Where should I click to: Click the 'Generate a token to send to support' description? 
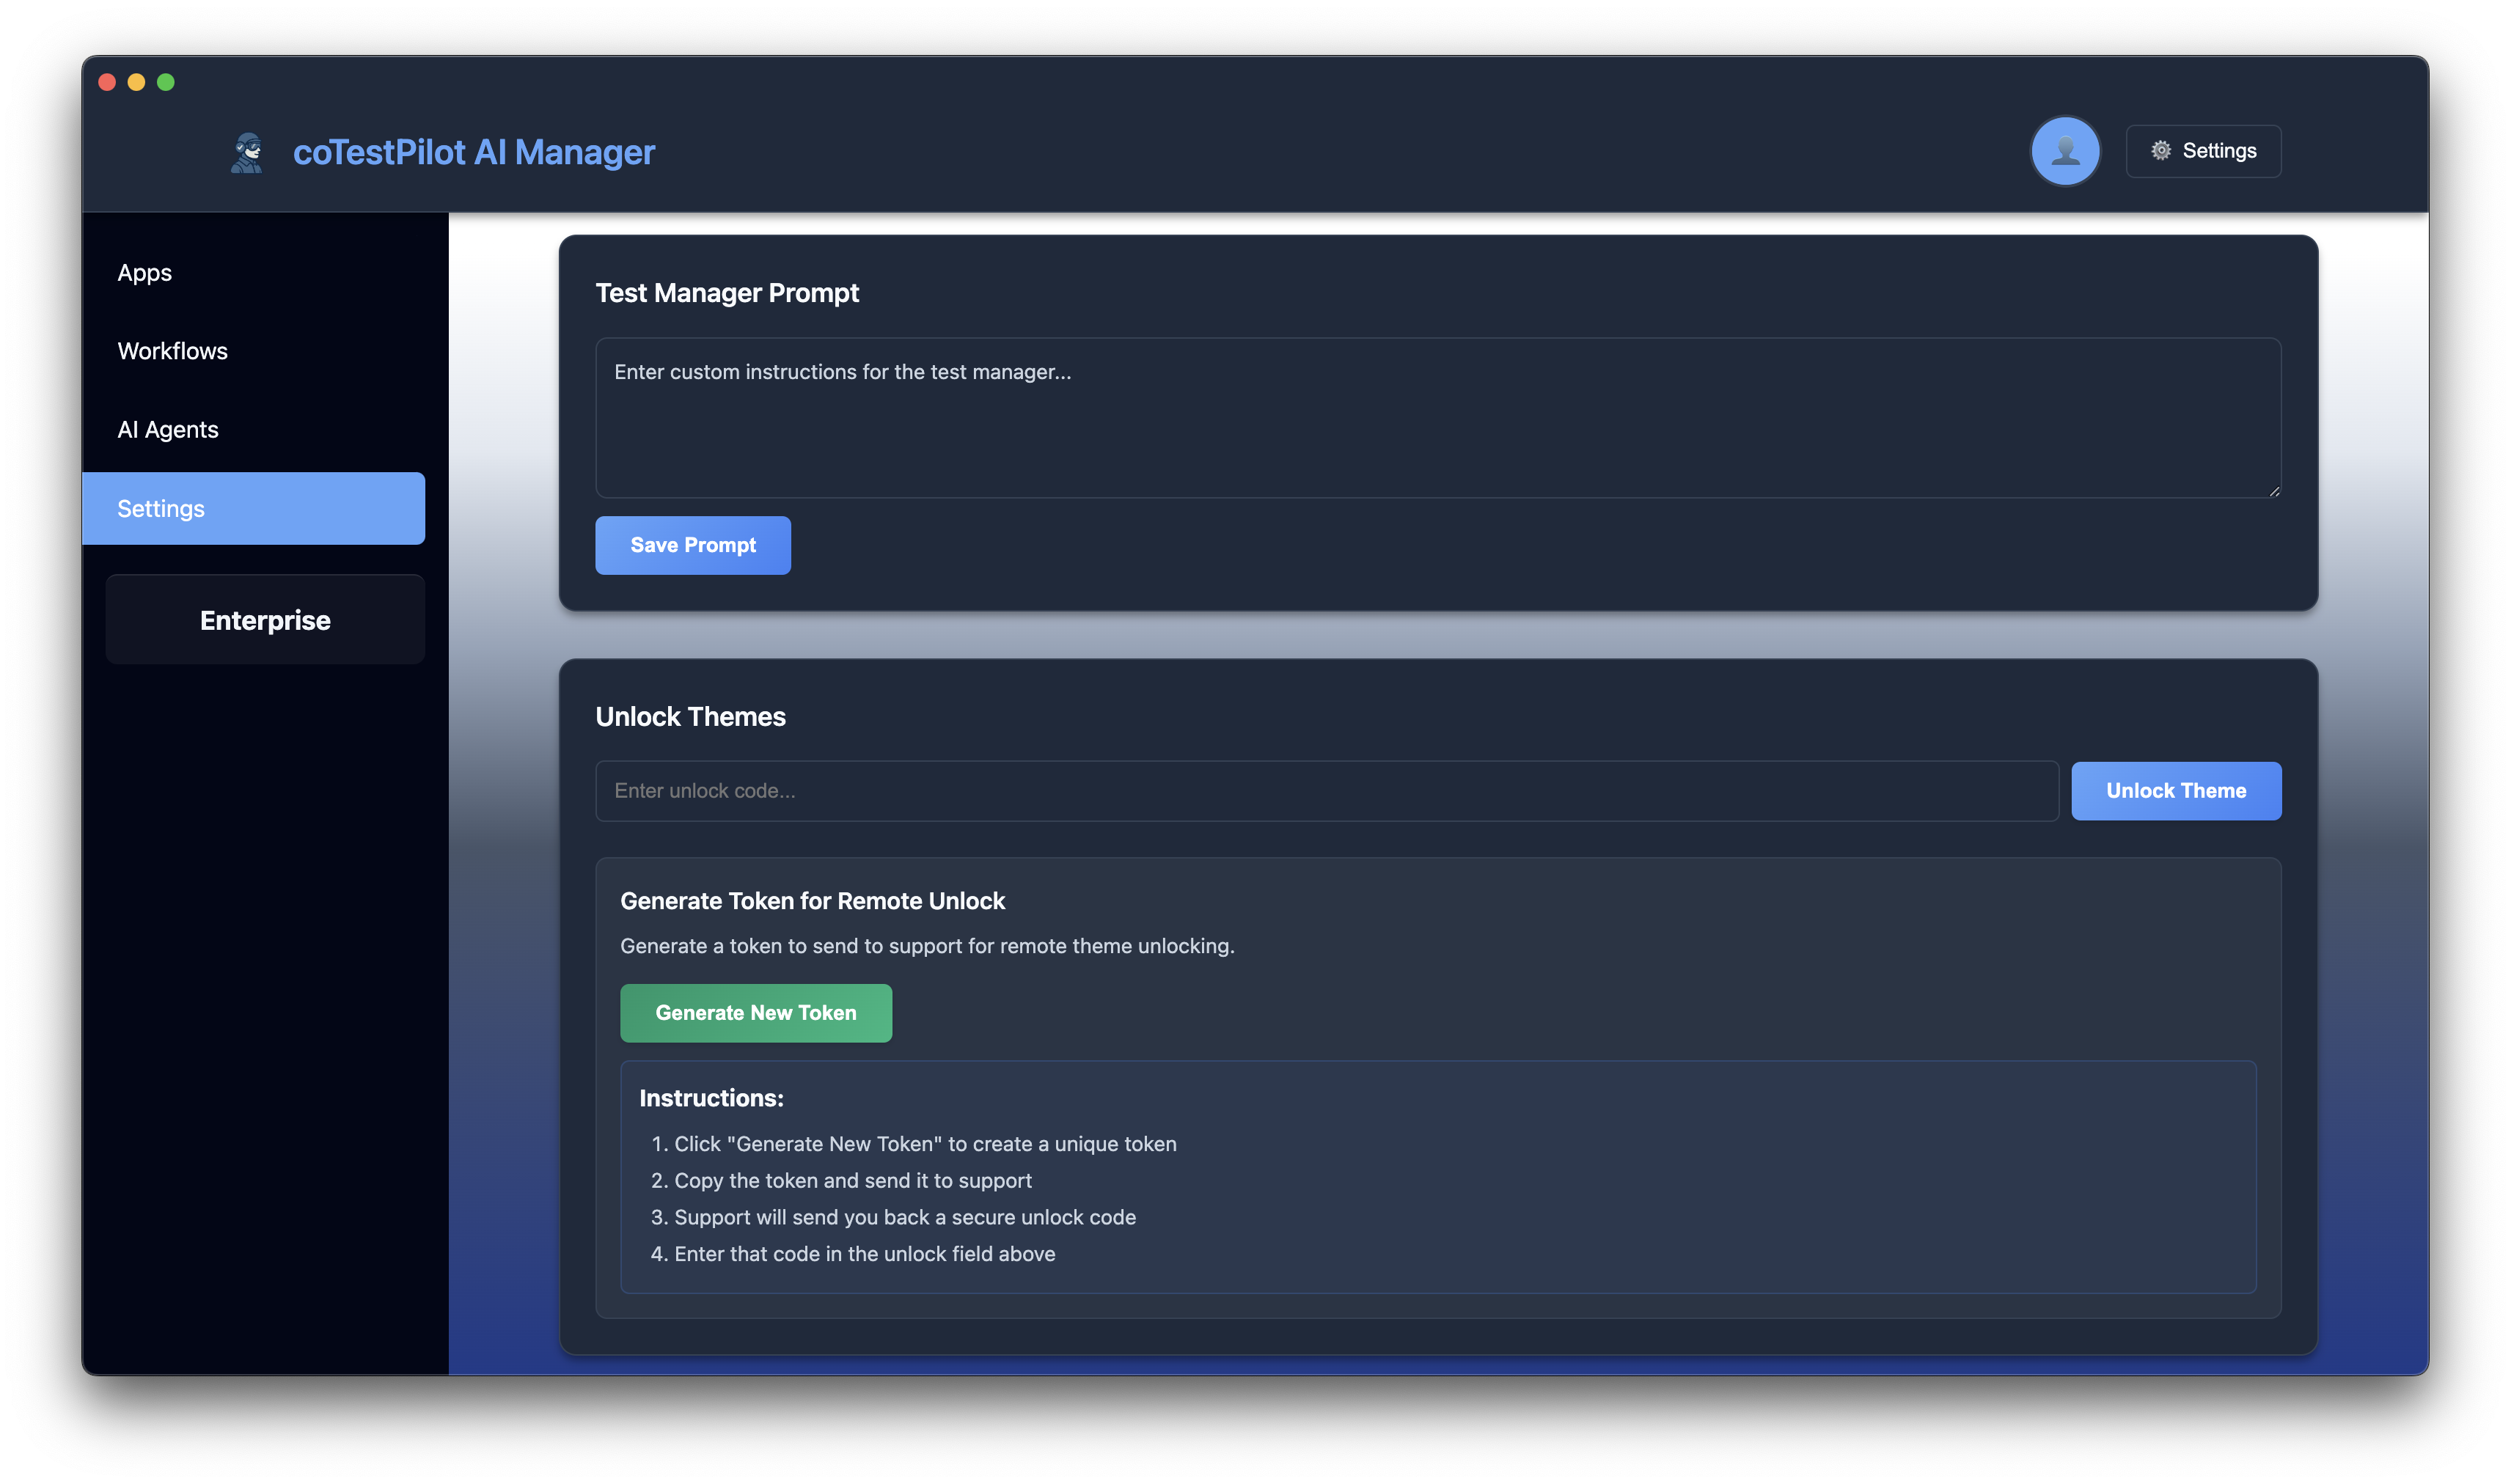[927, 945]
